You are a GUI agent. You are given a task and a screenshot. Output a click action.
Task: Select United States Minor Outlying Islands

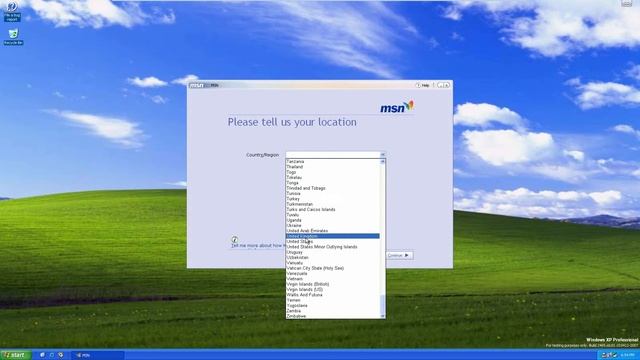(x=333, y=247)
